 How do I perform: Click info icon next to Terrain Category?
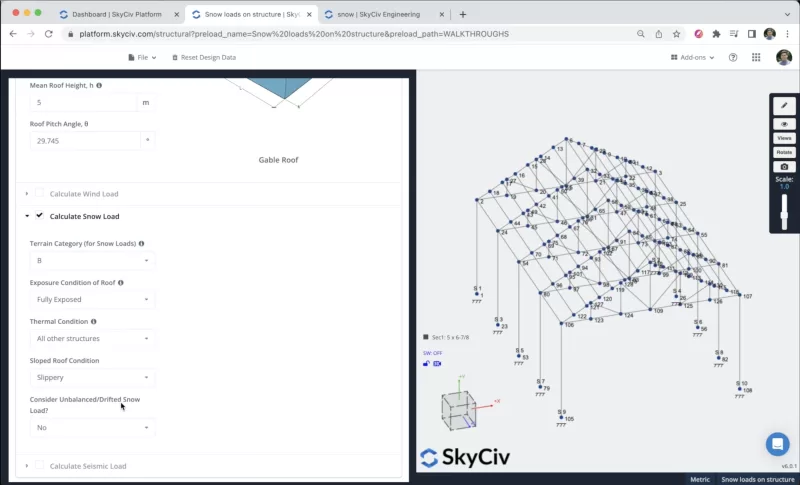pyautogui.click(x=141, y=244)
